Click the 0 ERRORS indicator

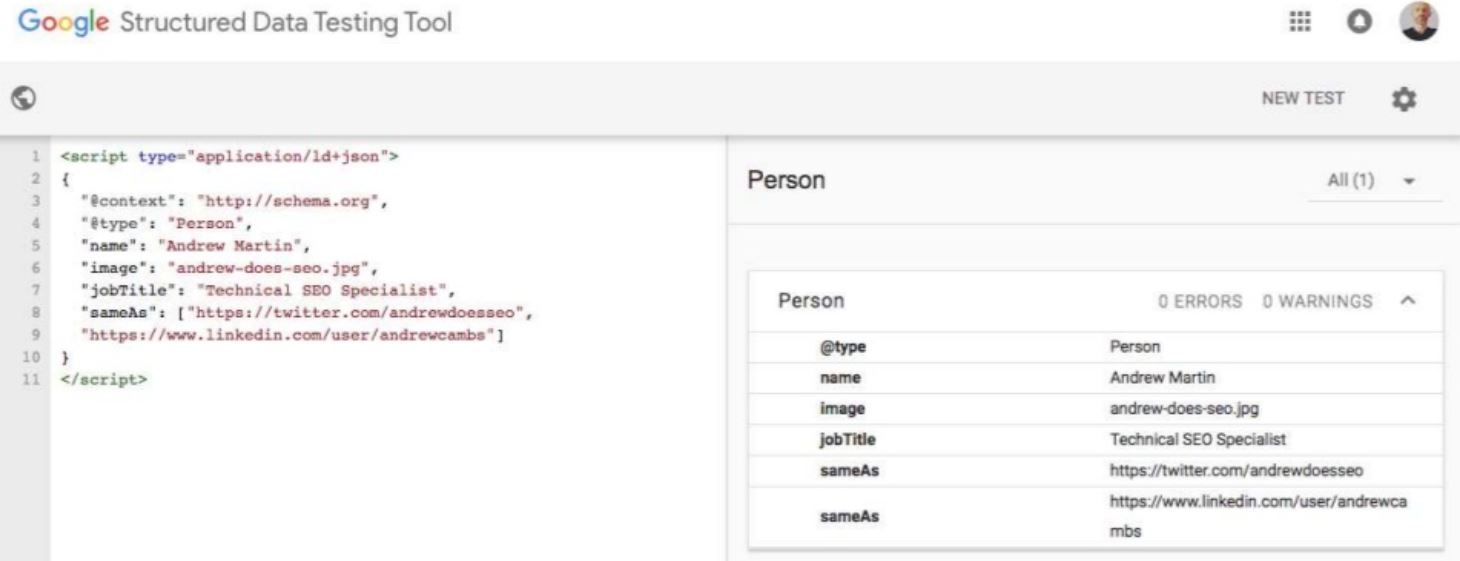tap(1200, 301)
